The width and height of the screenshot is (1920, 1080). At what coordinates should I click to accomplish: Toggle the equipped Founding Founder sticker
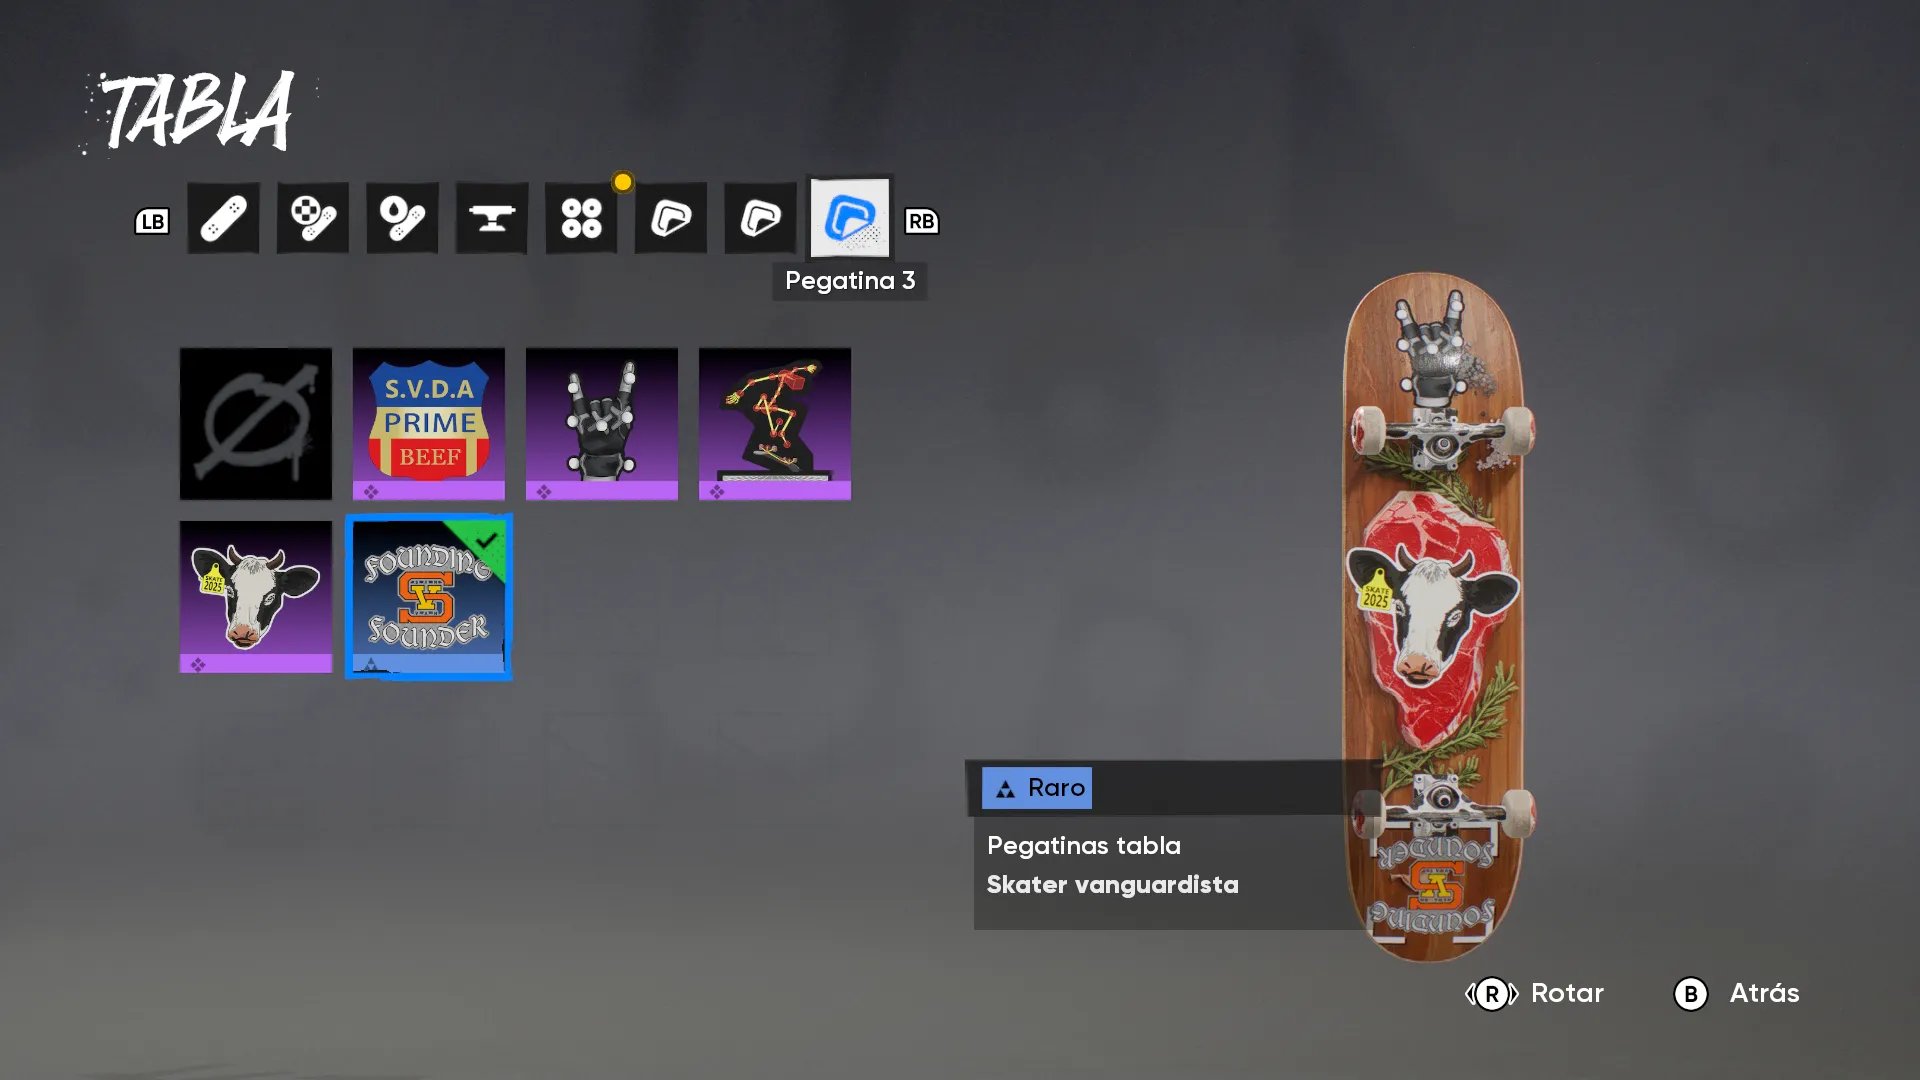pyautogui.click(x=429, y=597)
